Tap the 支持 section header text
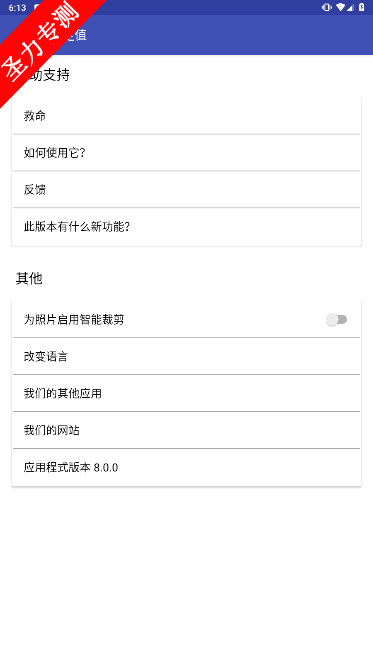Screen dimensions: 373x664 pos(57,75)
